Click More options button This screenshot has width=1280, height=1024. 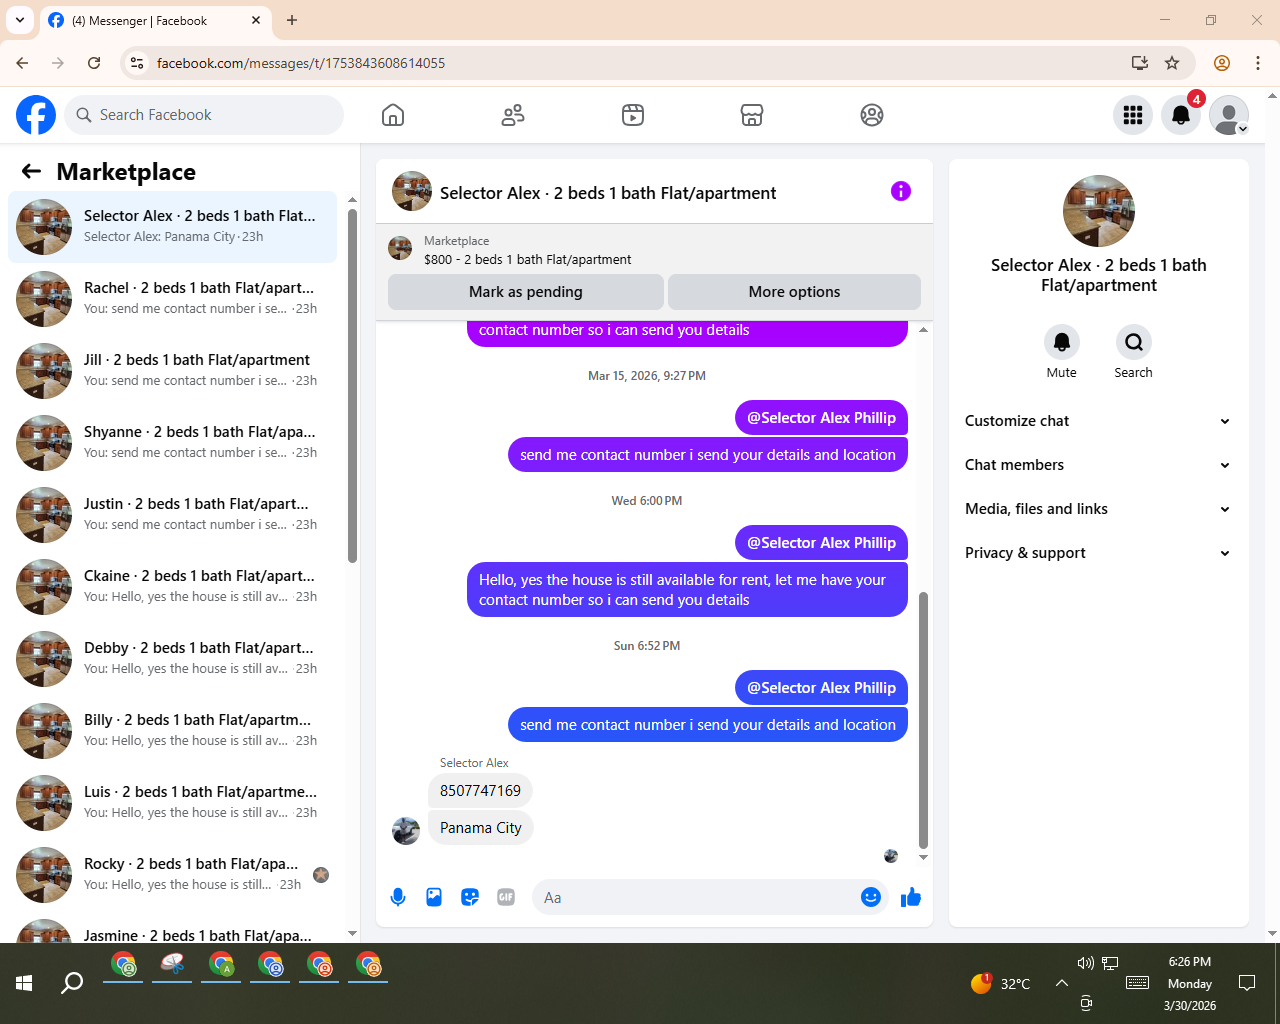794,292
